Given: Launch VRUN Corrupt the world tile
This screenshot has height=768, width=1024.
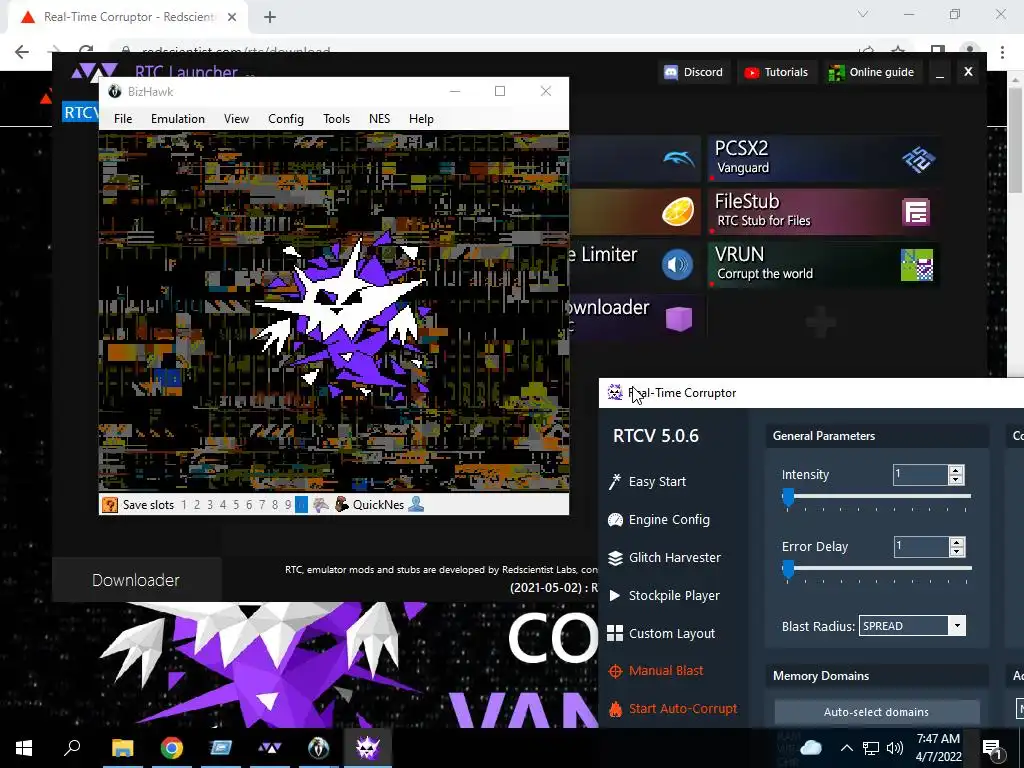Looking at the screenshot, I should click(824, 264).
